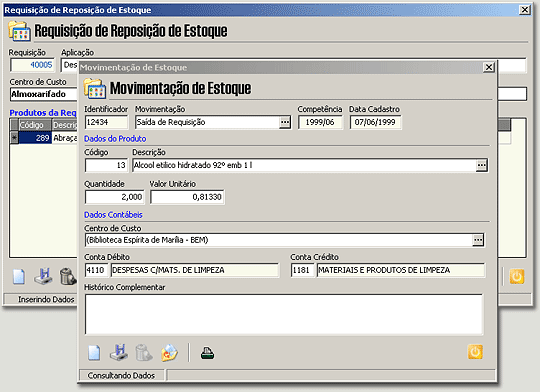Click the Dados Contábeis section heading
This screenshot has height=392, width=540.
(x=113, y=215)
